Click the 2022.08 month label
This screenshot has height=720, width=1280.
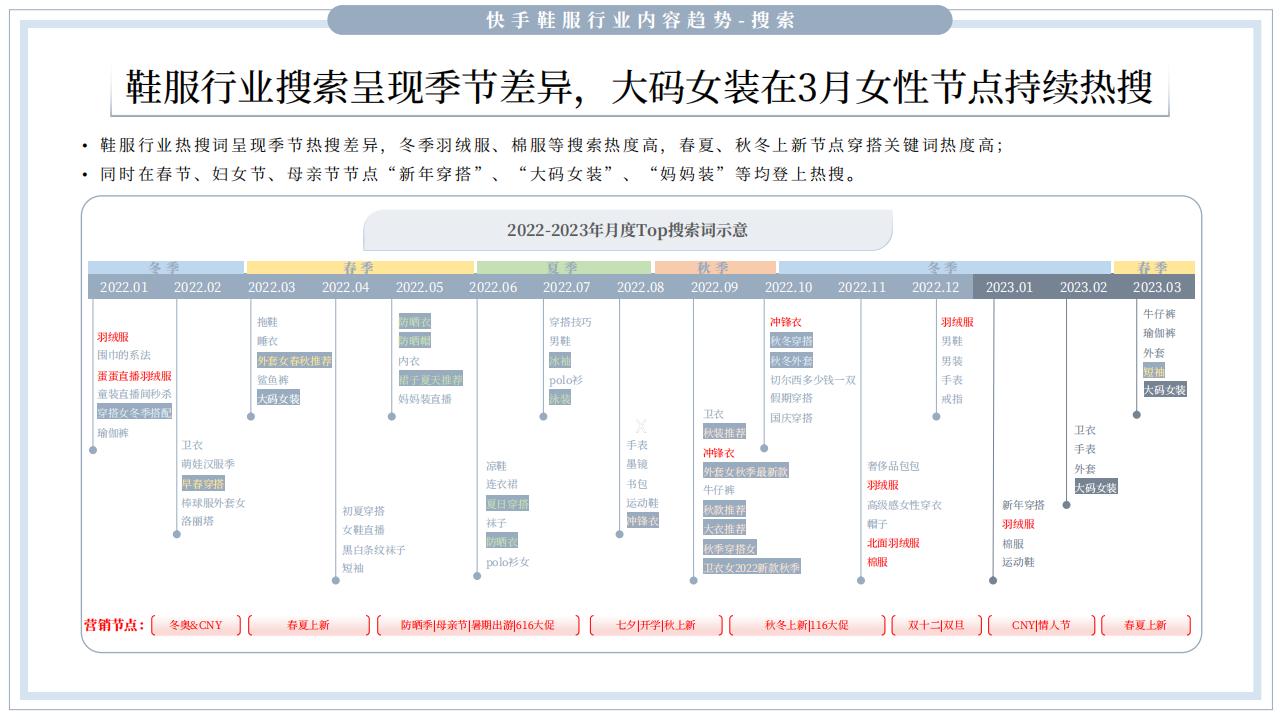click(x=641, y=287)
